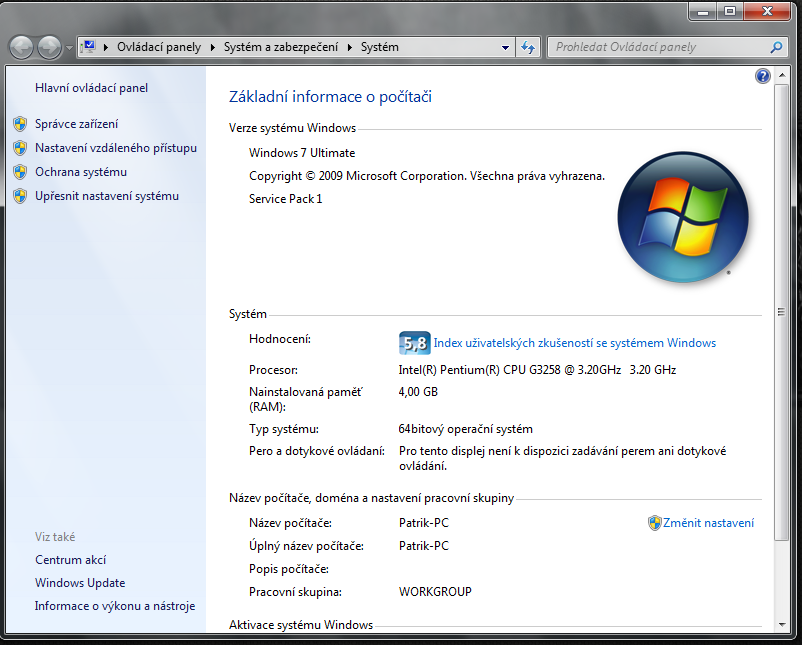Click the shield icon beside Změnit nastavení
This screenshot has width=802, height=645.
(655, 523)
